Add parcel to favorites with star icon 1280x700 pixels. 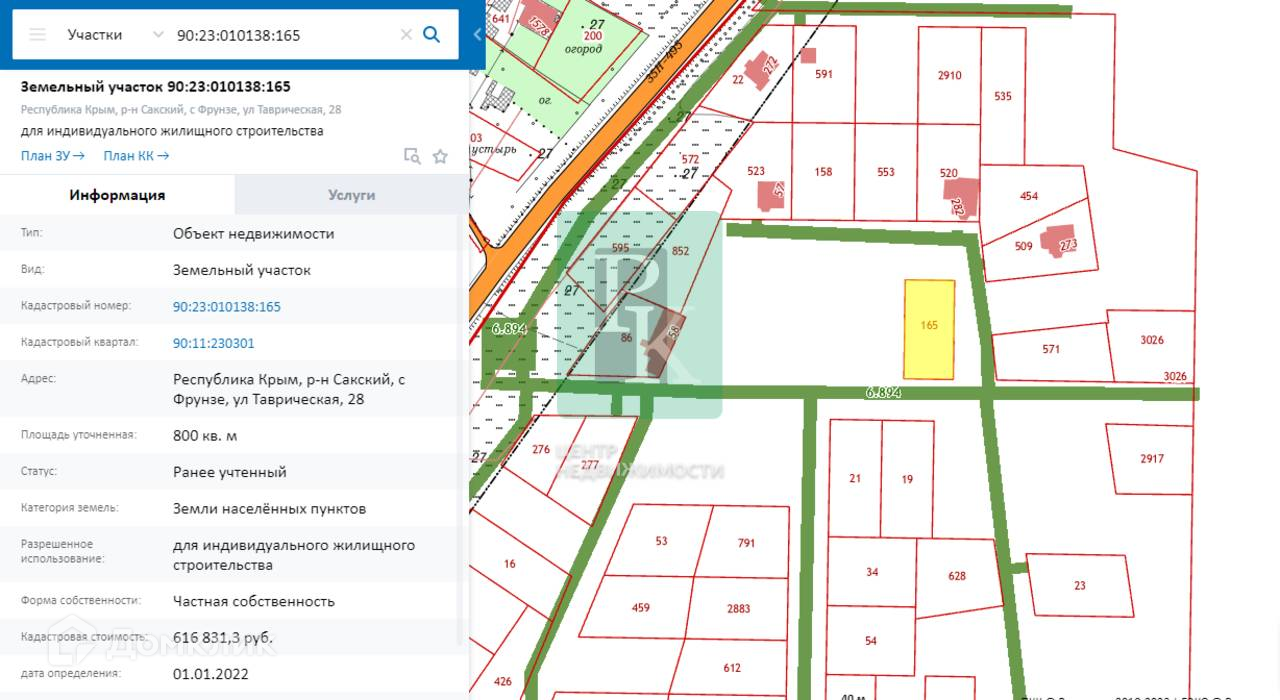pyautogui.click(x=440, y=156)
